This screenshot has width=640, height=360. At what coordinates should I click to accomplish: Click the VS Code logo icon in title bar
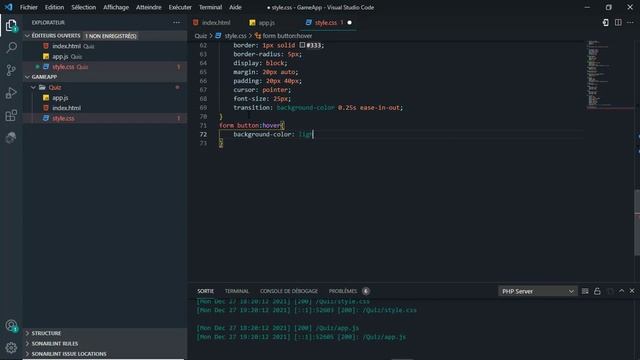pos(8,7)
